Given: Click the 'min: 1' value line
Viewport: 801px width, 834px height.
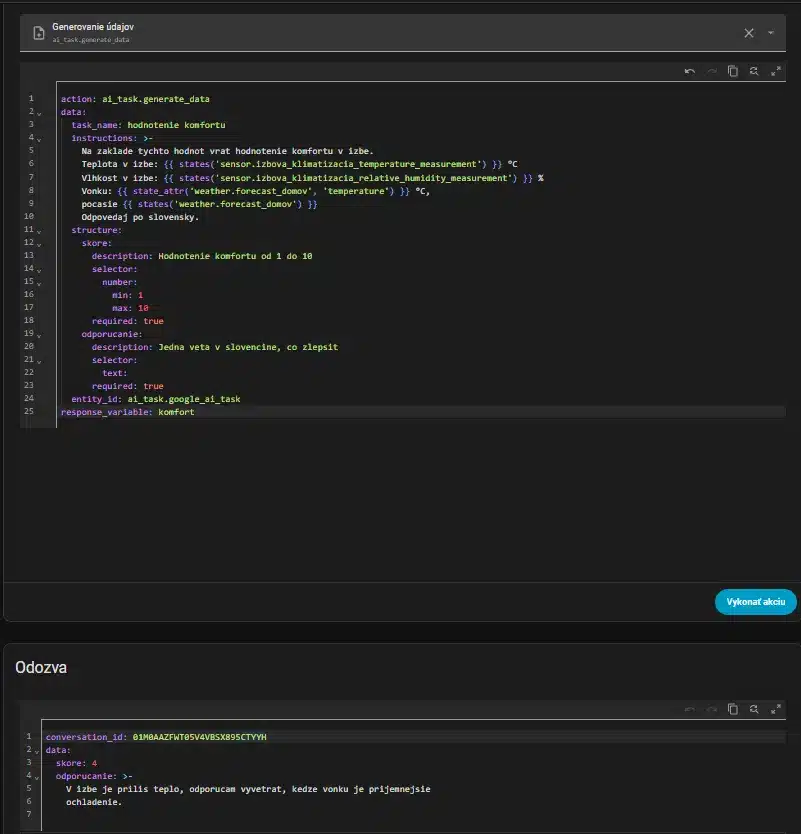Looking at the screenshot, I should tap(128, 295).
